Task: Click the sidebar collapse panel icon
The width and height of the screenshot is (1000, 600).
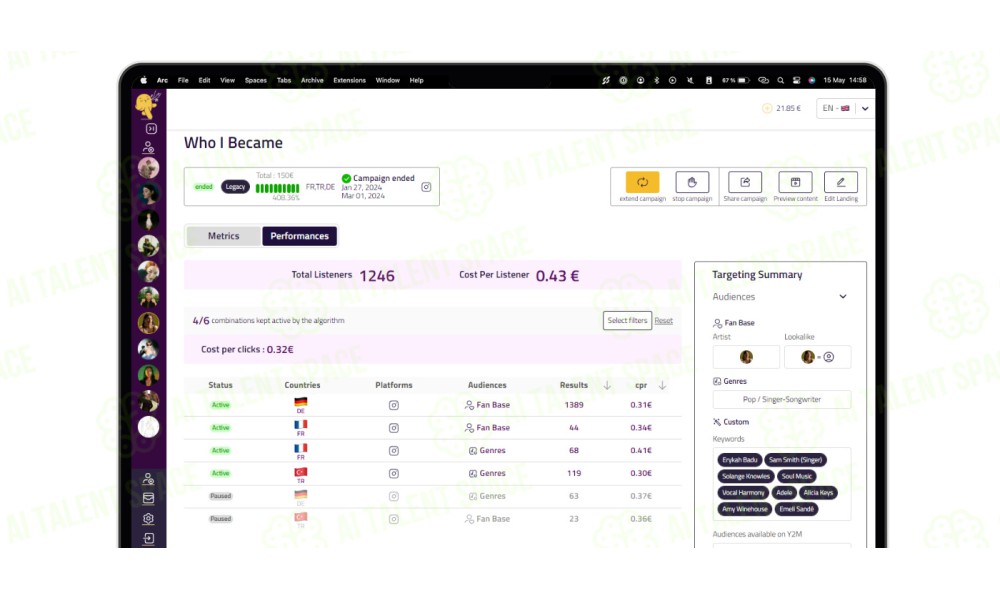Action: coord(151,129)
